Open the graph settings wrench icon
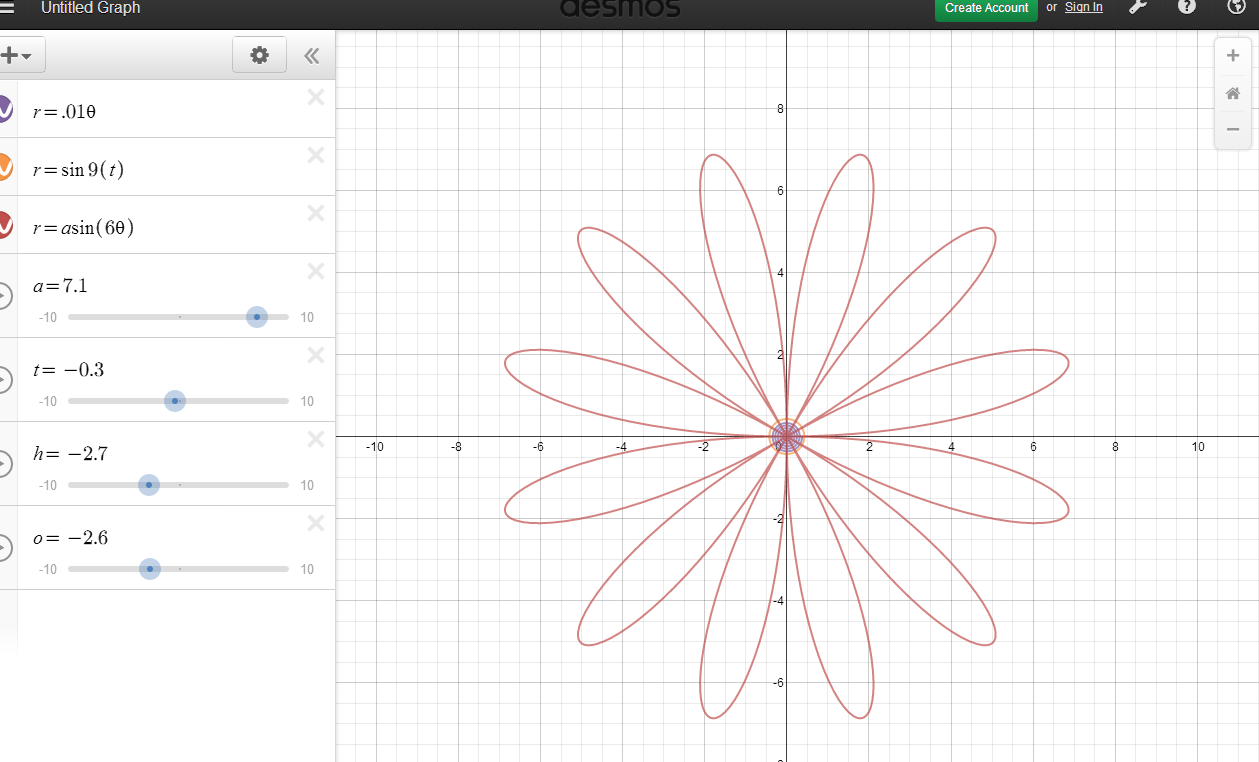The image size is (1259, 762). point(1138,9)
